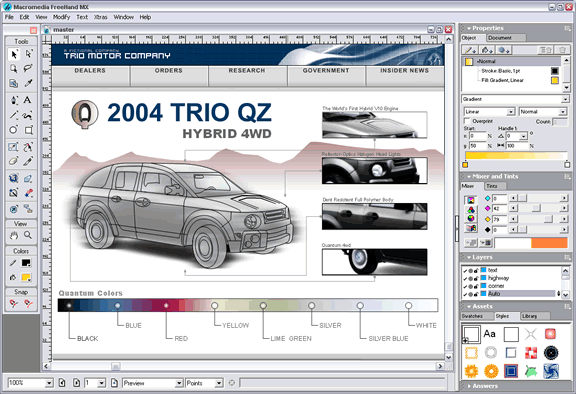Open the Linear gradient type dropdown
Image resolution: width=576 pixels, height=394 pixels.
[x=511, y=112]
